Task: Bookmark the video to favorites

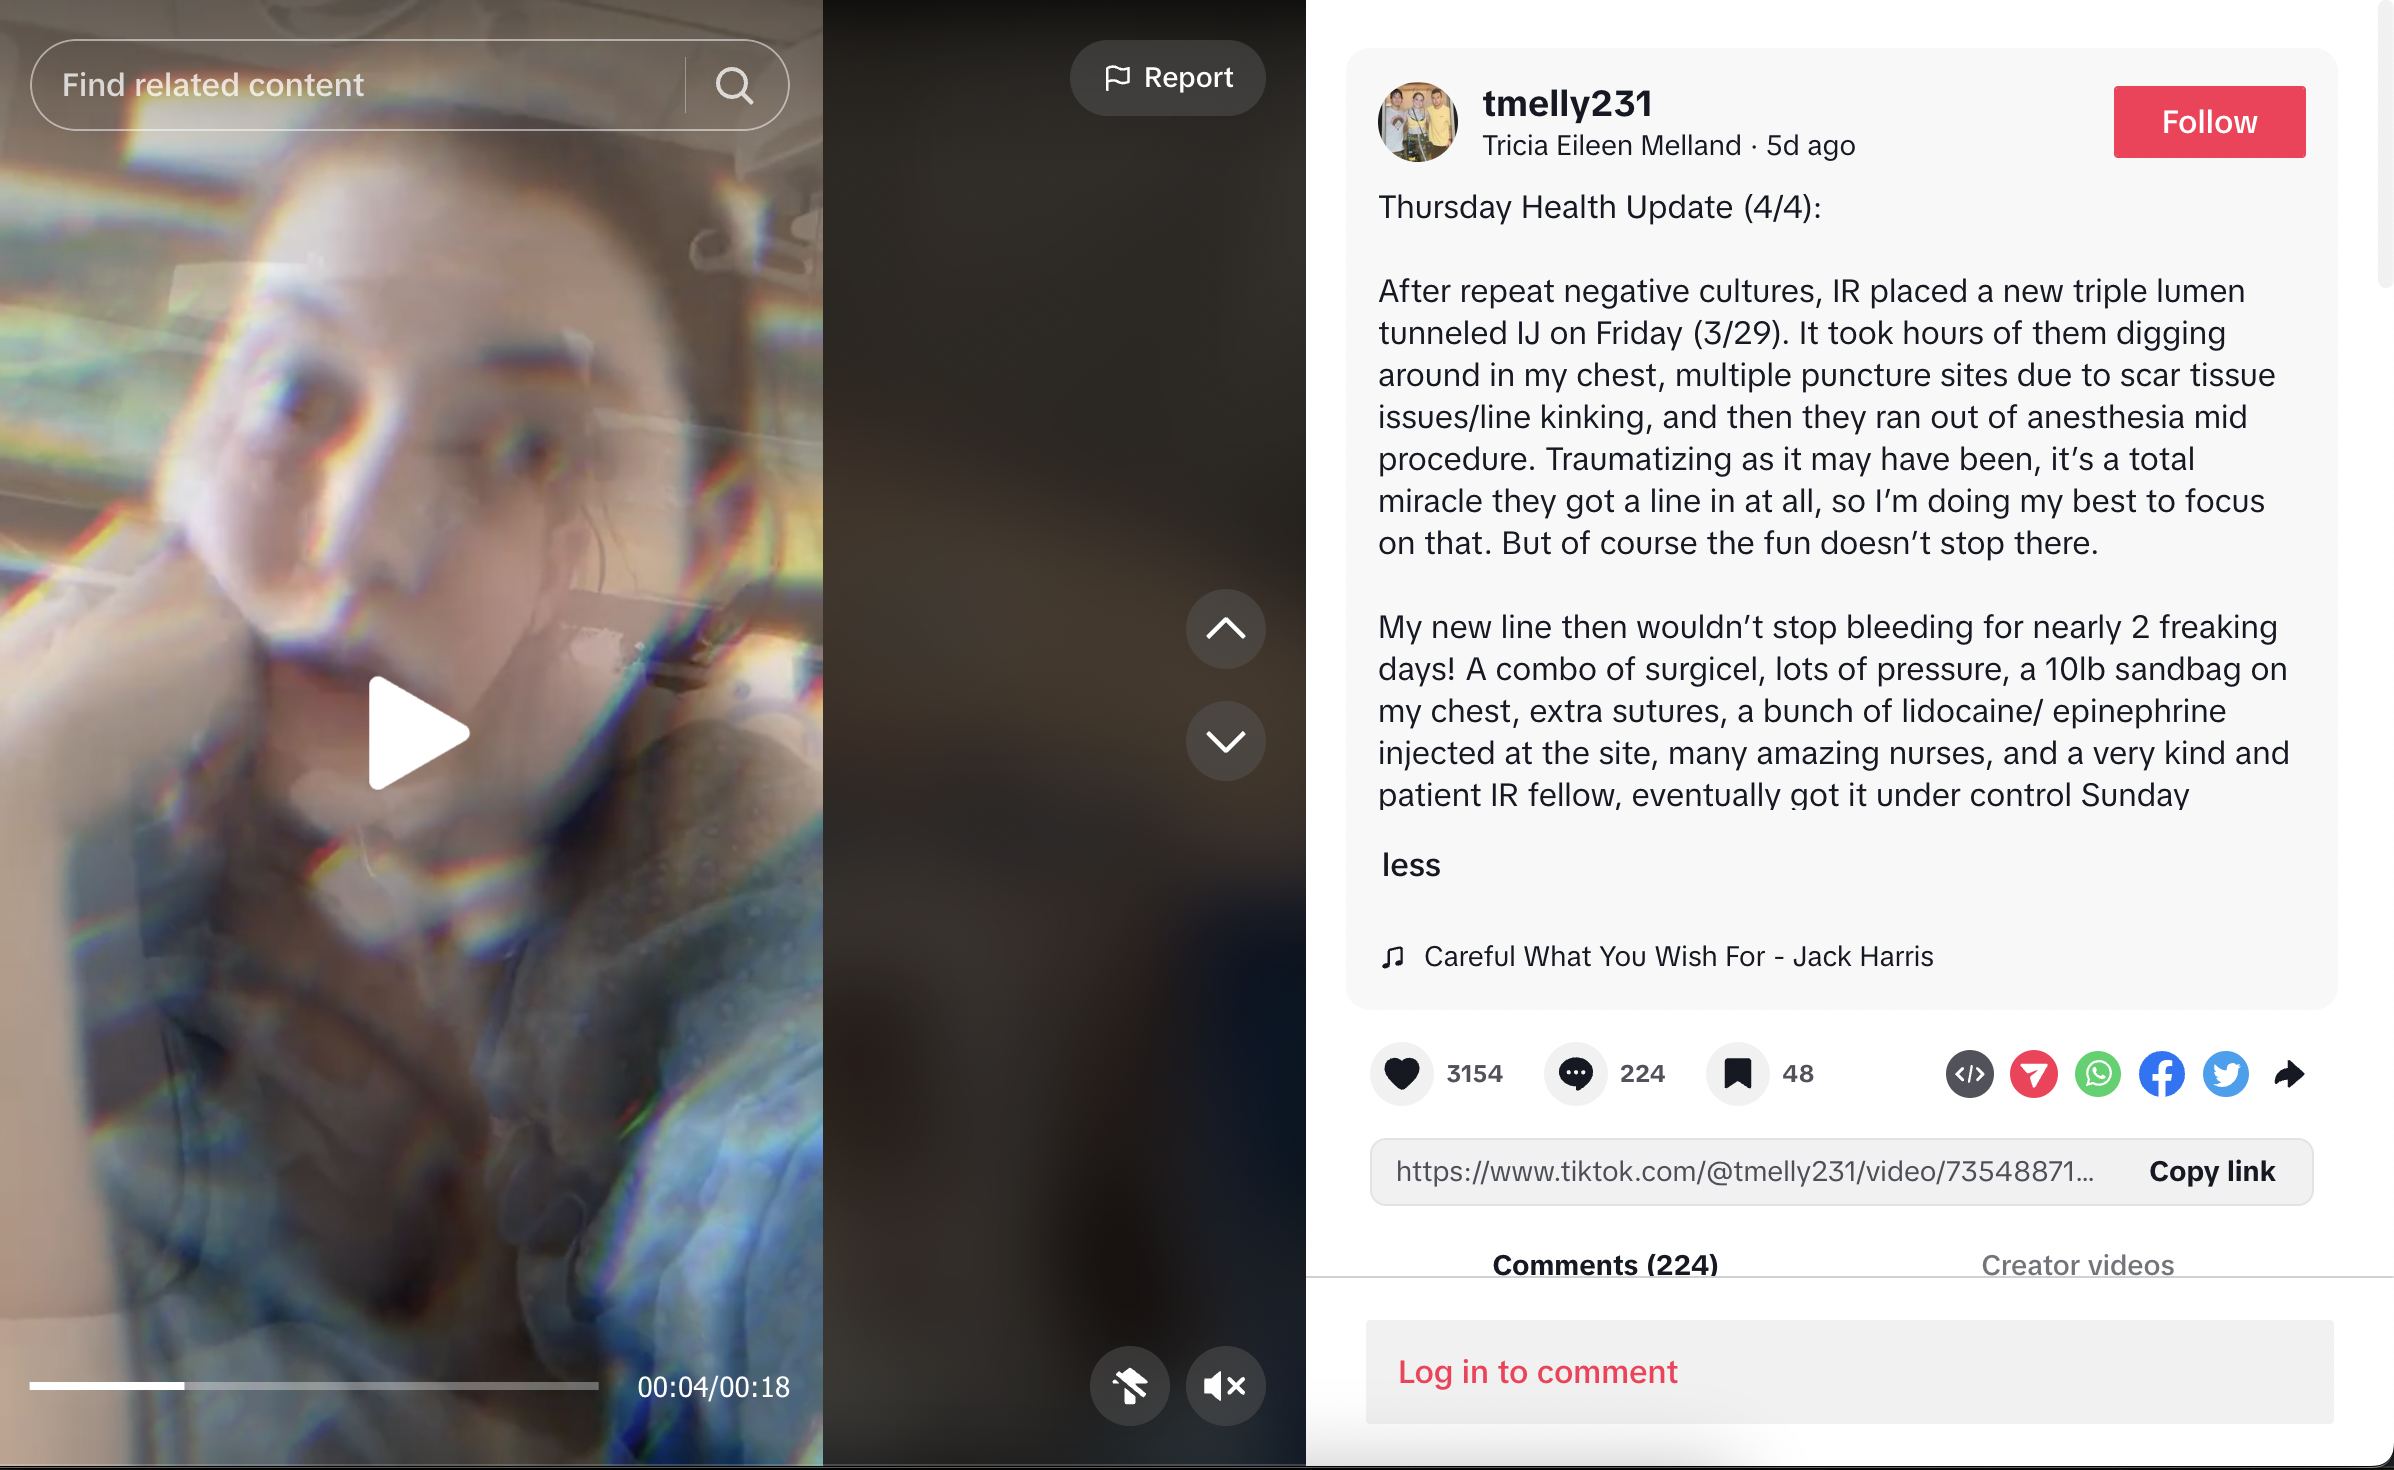Action: point(1738,1074)
